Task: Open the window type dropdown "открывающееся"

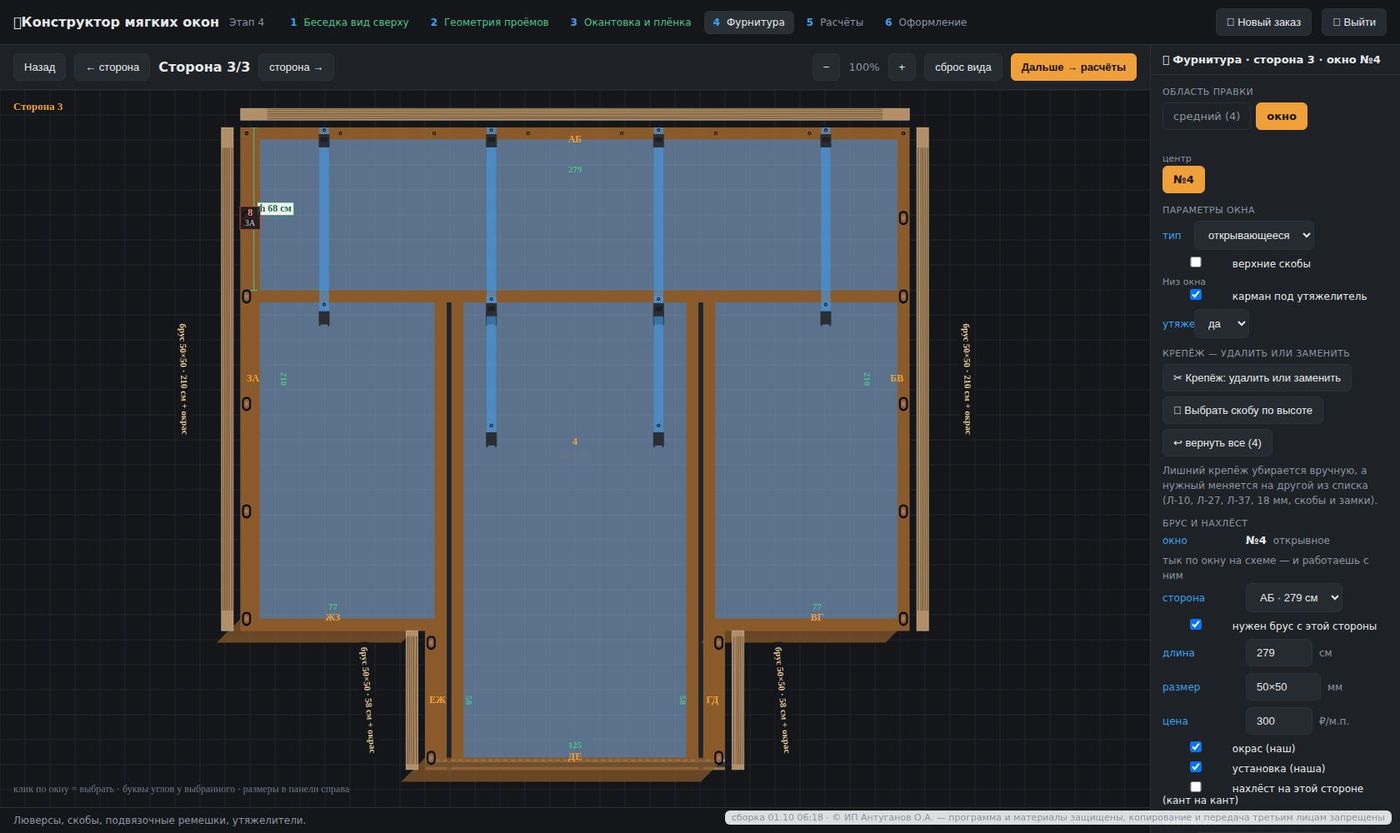Action: [1253, 235]
